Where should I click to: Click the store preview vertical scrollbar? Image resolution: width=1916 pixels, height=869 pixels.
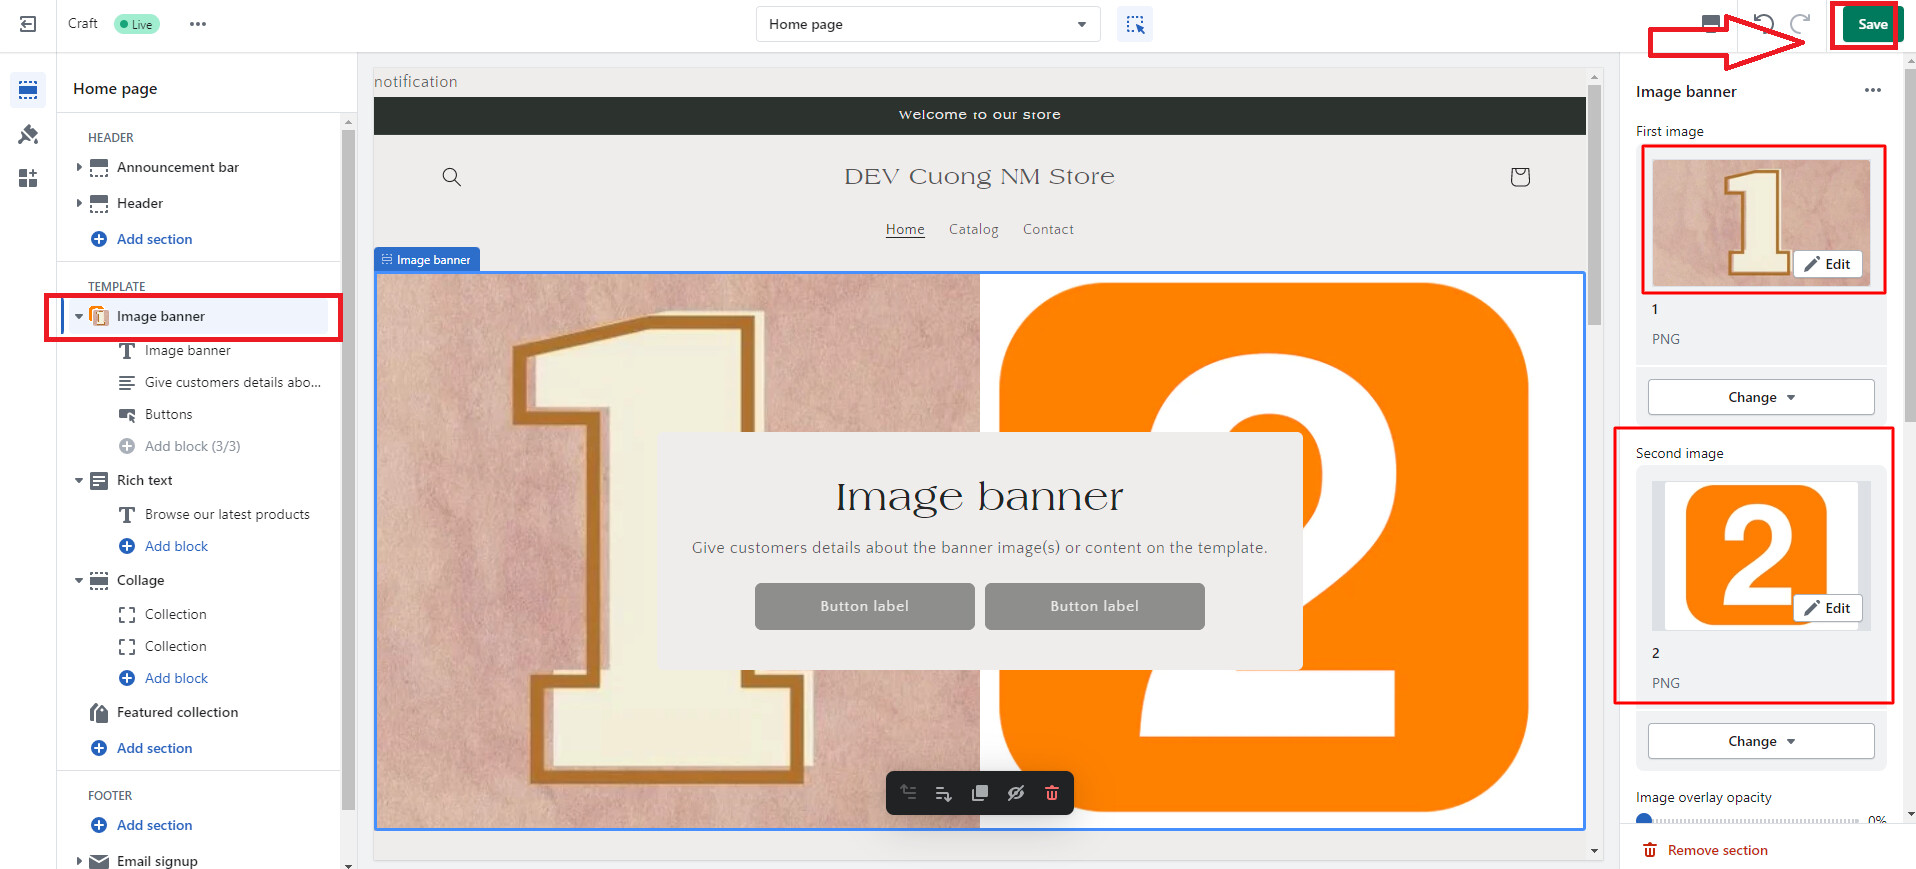(1594, 204)
